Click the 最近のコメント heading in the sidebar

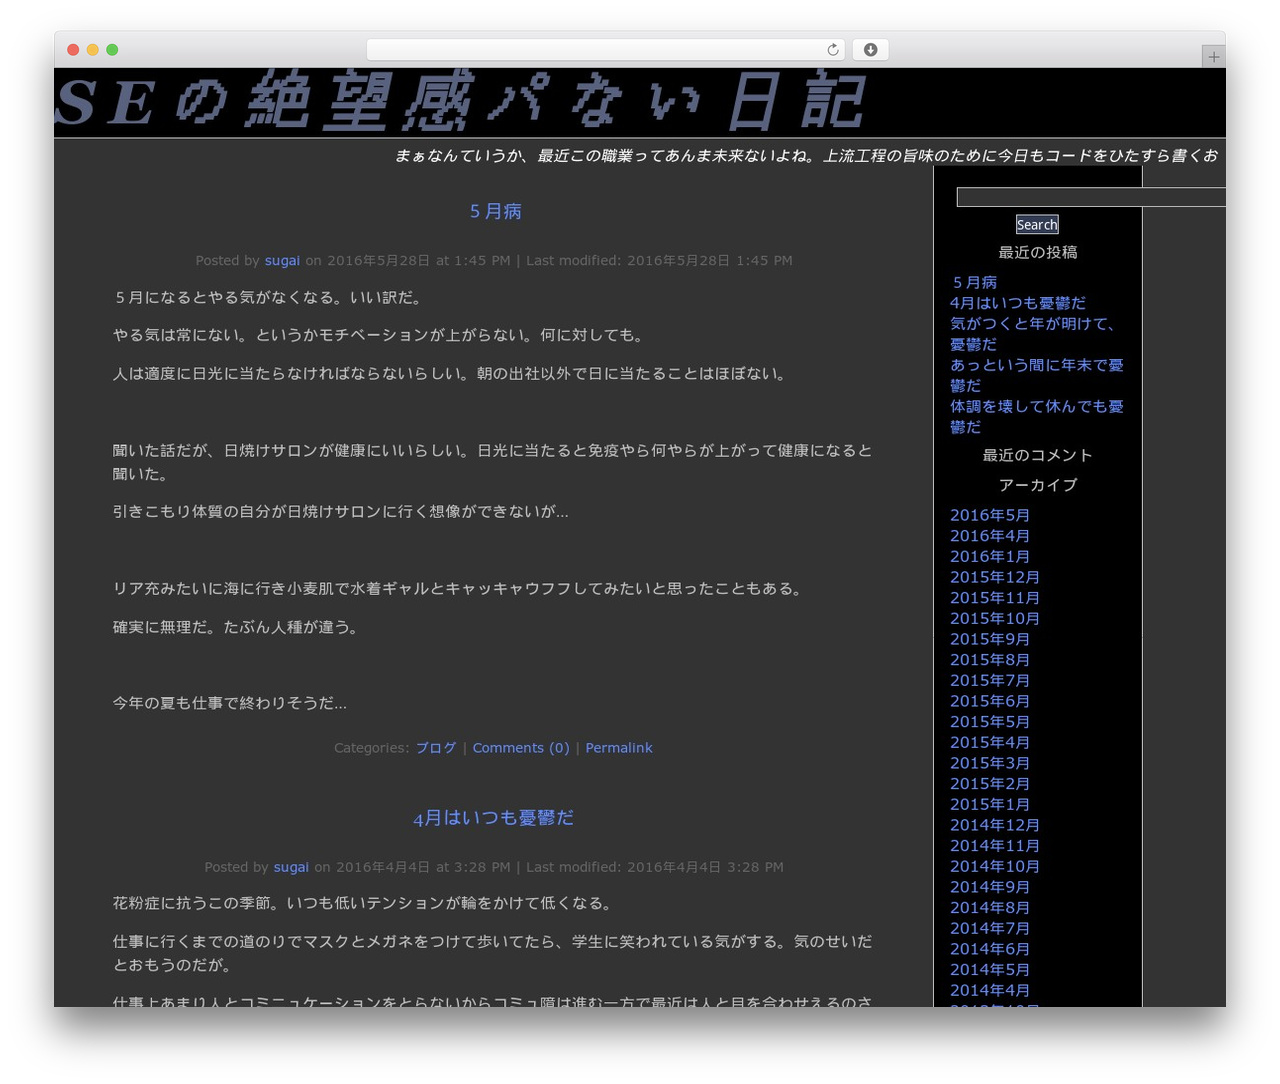click(x=1038, y=456)
